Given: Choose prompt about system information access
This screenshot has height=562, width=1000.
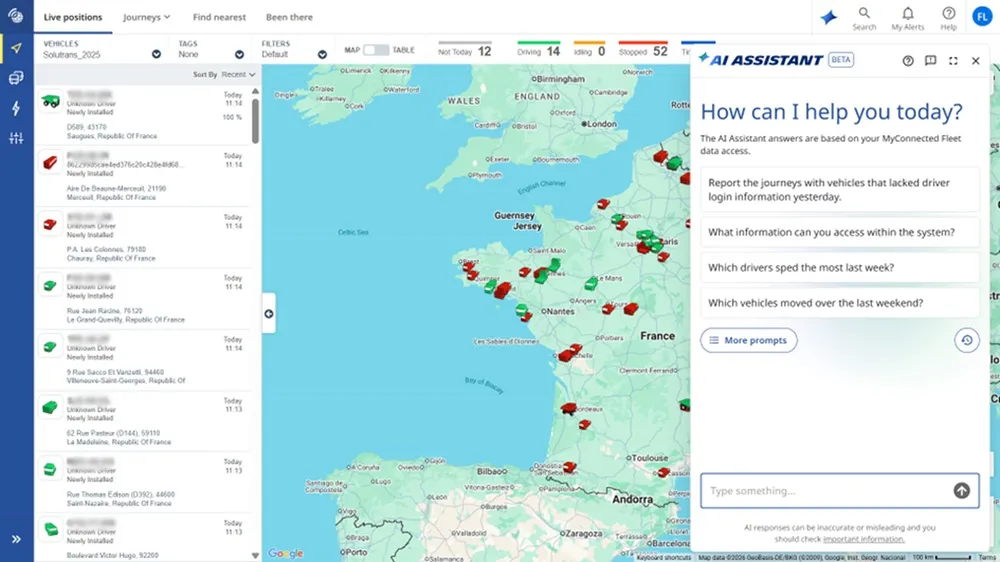Looking at the screenshot, I should [839, 232].
